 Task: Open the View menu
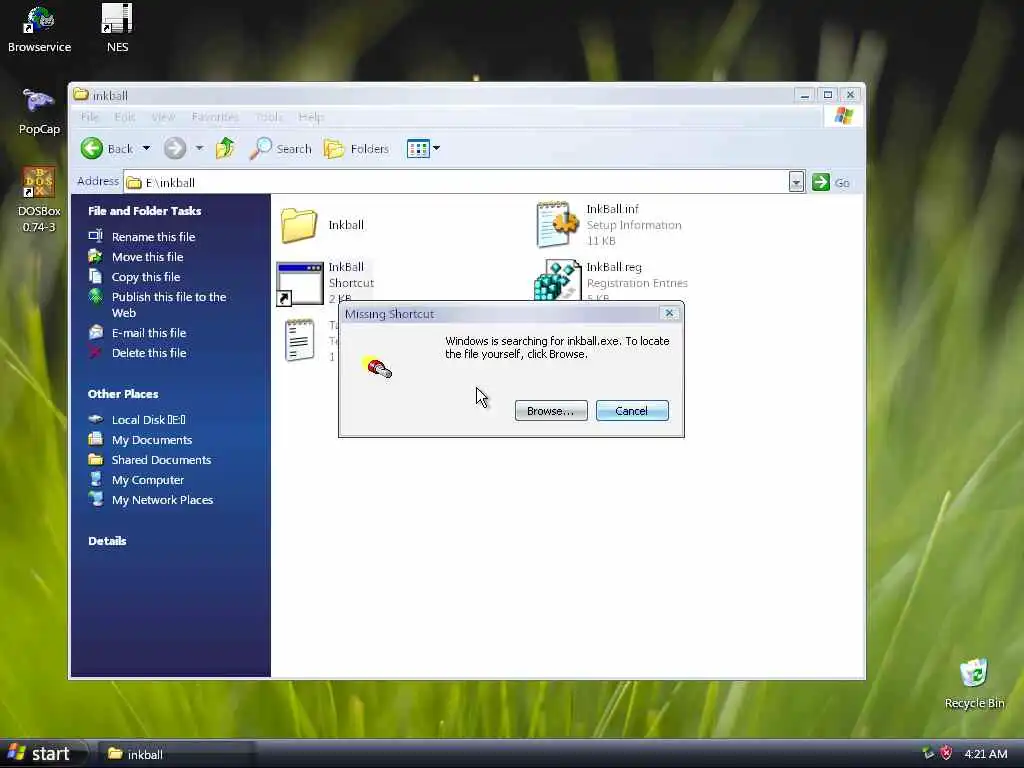pos(163,117)
